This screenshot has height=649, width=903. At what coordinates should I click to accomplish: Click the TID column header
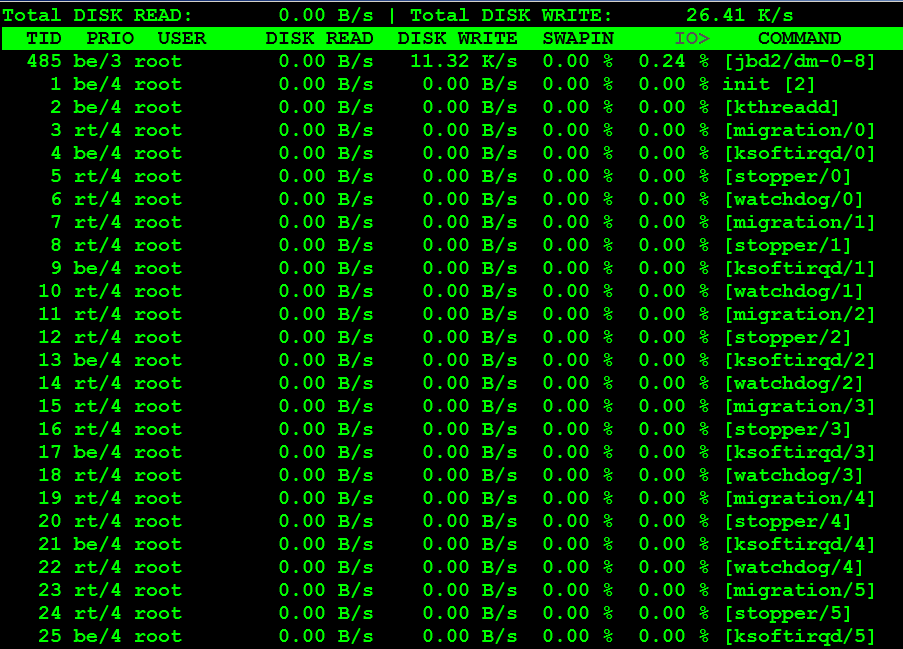(x=44, y=39)
